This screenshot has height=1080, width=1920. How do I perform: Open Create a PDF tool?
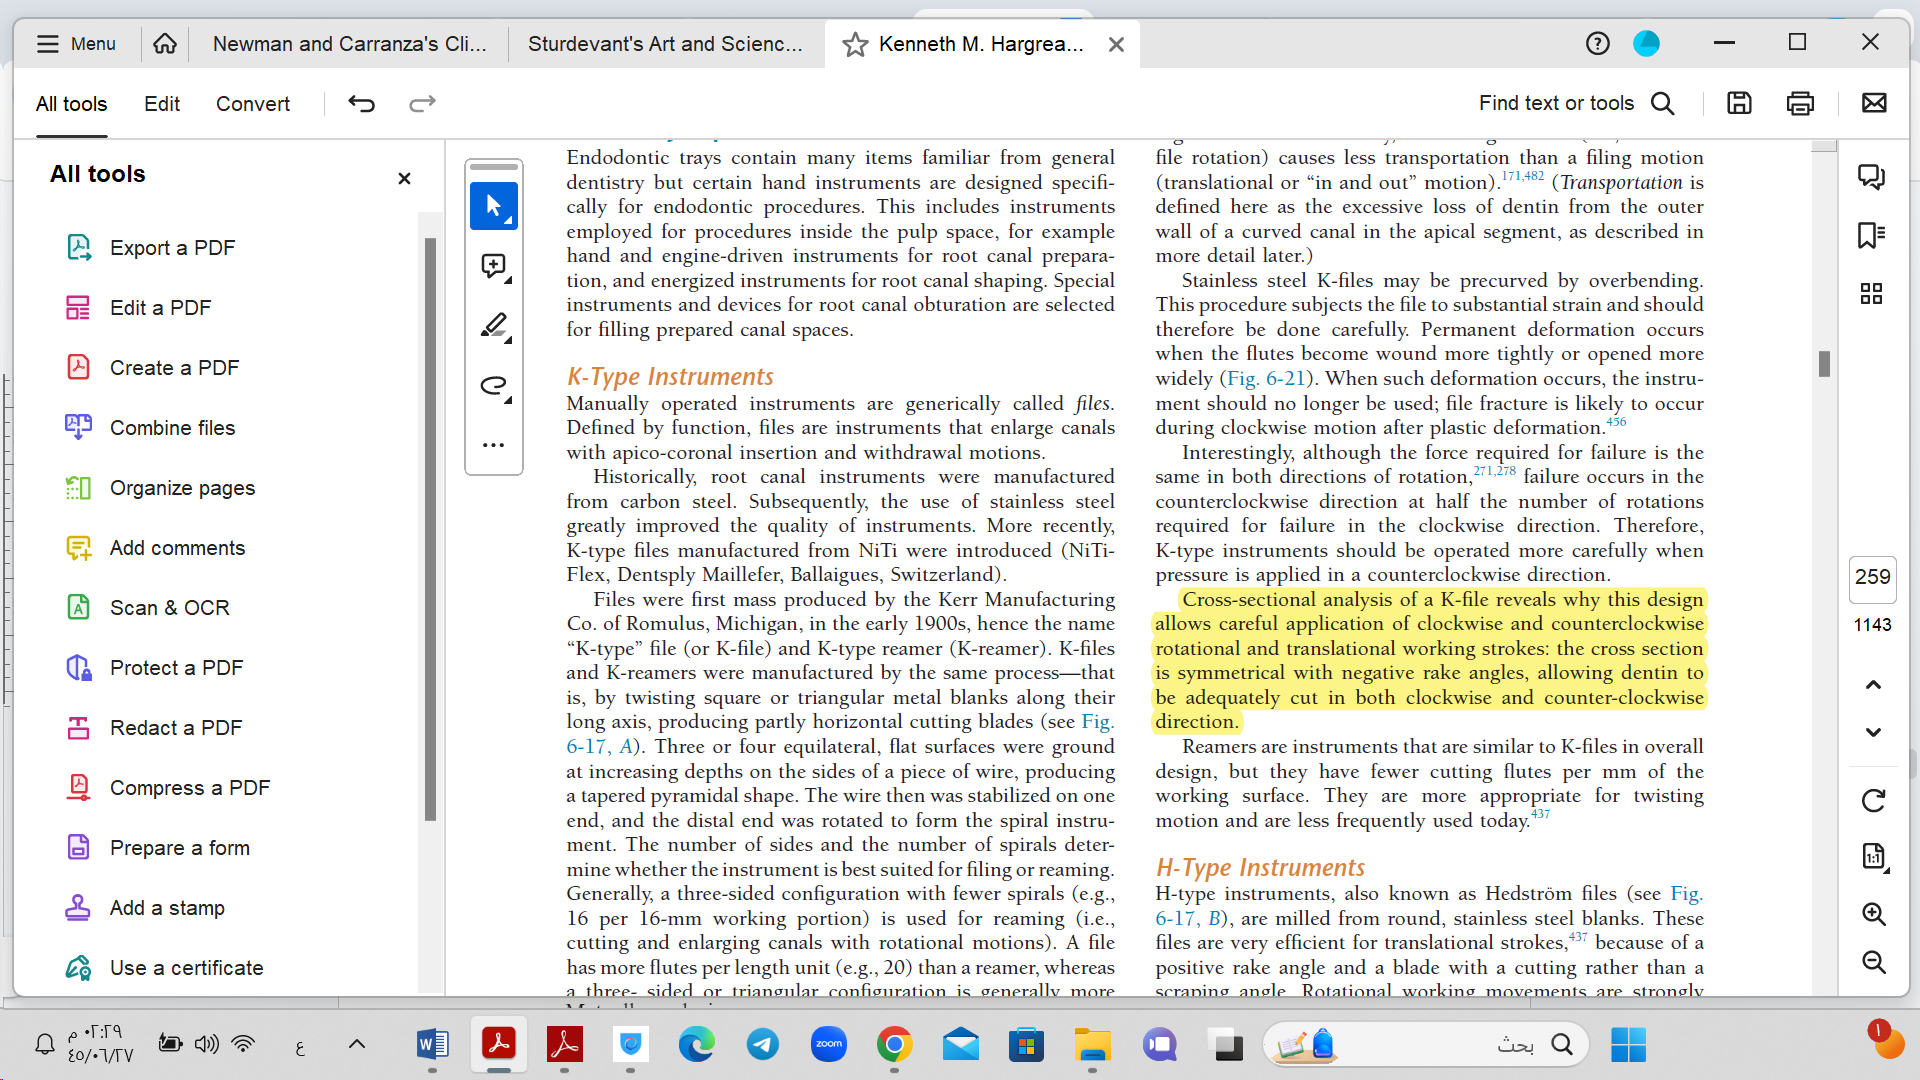(x=174, y=368)
